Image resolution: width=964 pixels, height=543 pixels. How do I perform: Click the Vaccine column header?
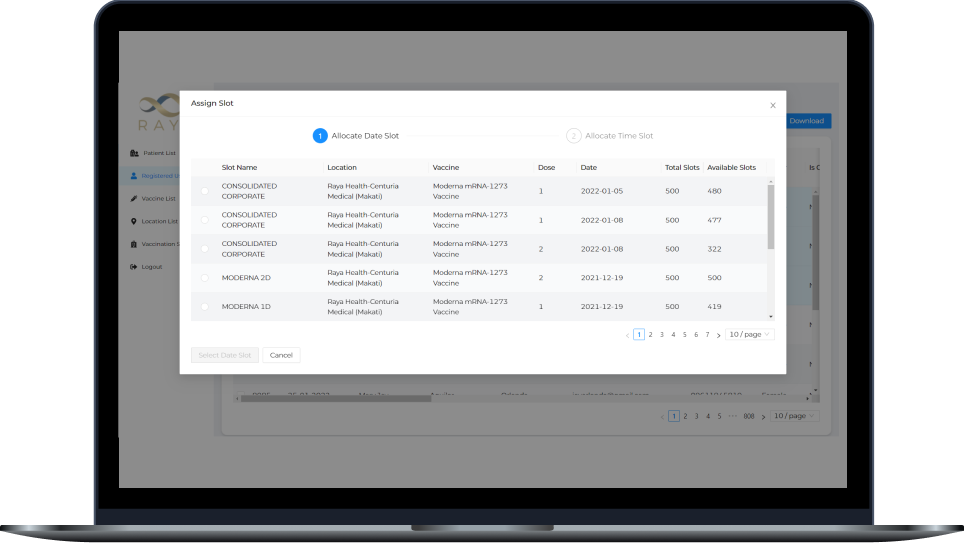tap(446, 167)
